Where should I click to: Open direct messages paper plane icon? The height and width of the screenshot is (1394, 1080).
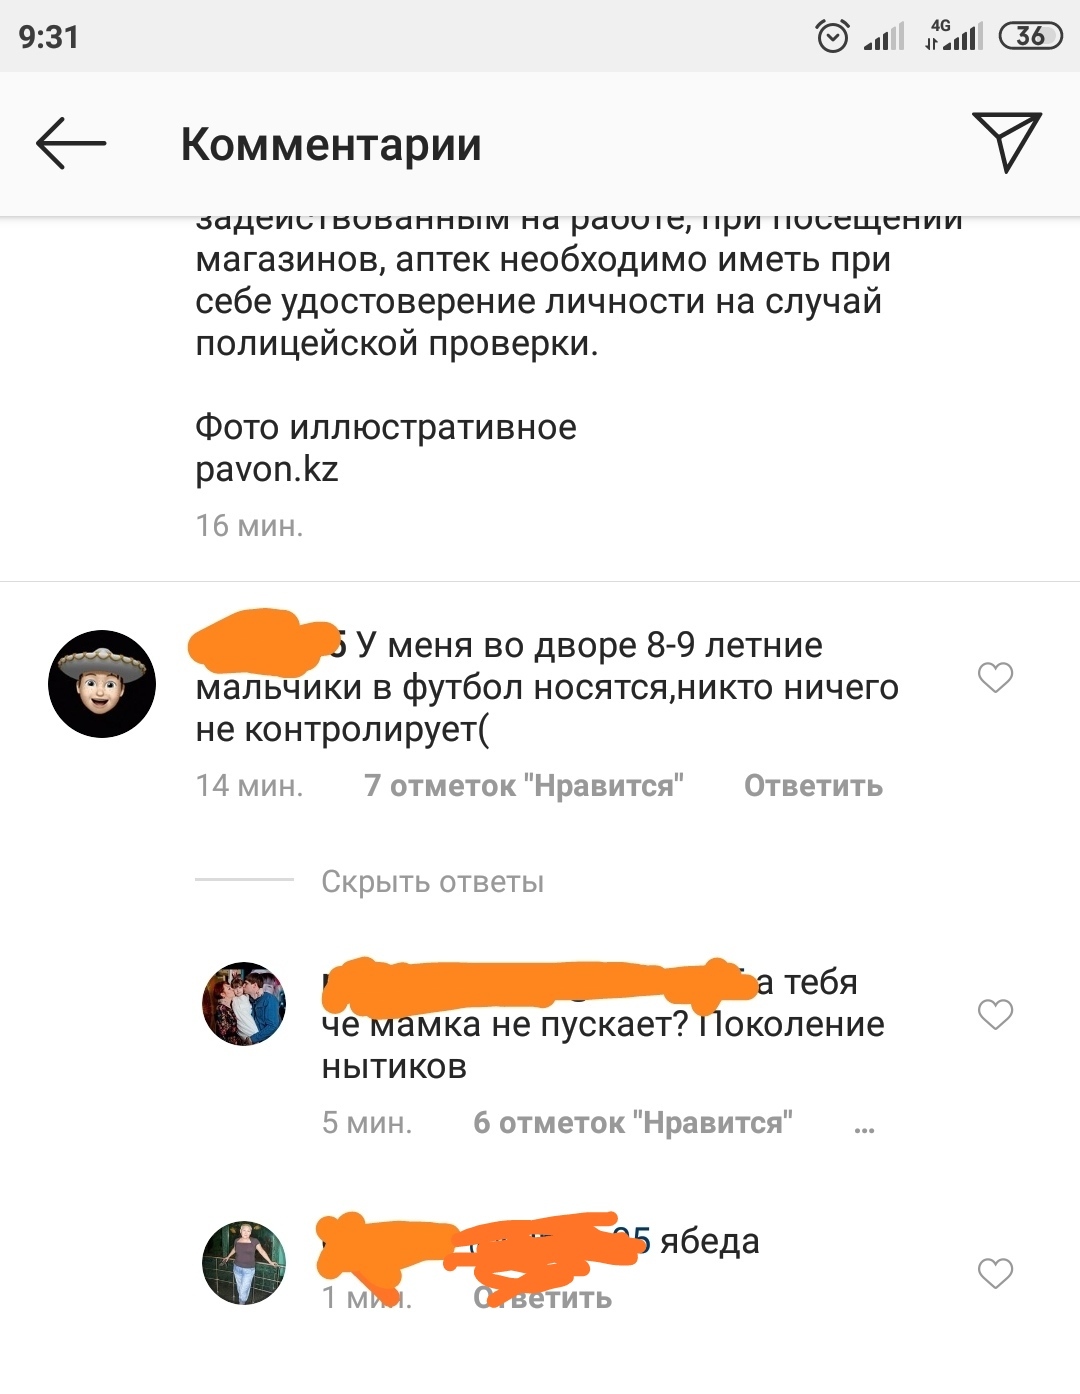[x=1007, y=142]
